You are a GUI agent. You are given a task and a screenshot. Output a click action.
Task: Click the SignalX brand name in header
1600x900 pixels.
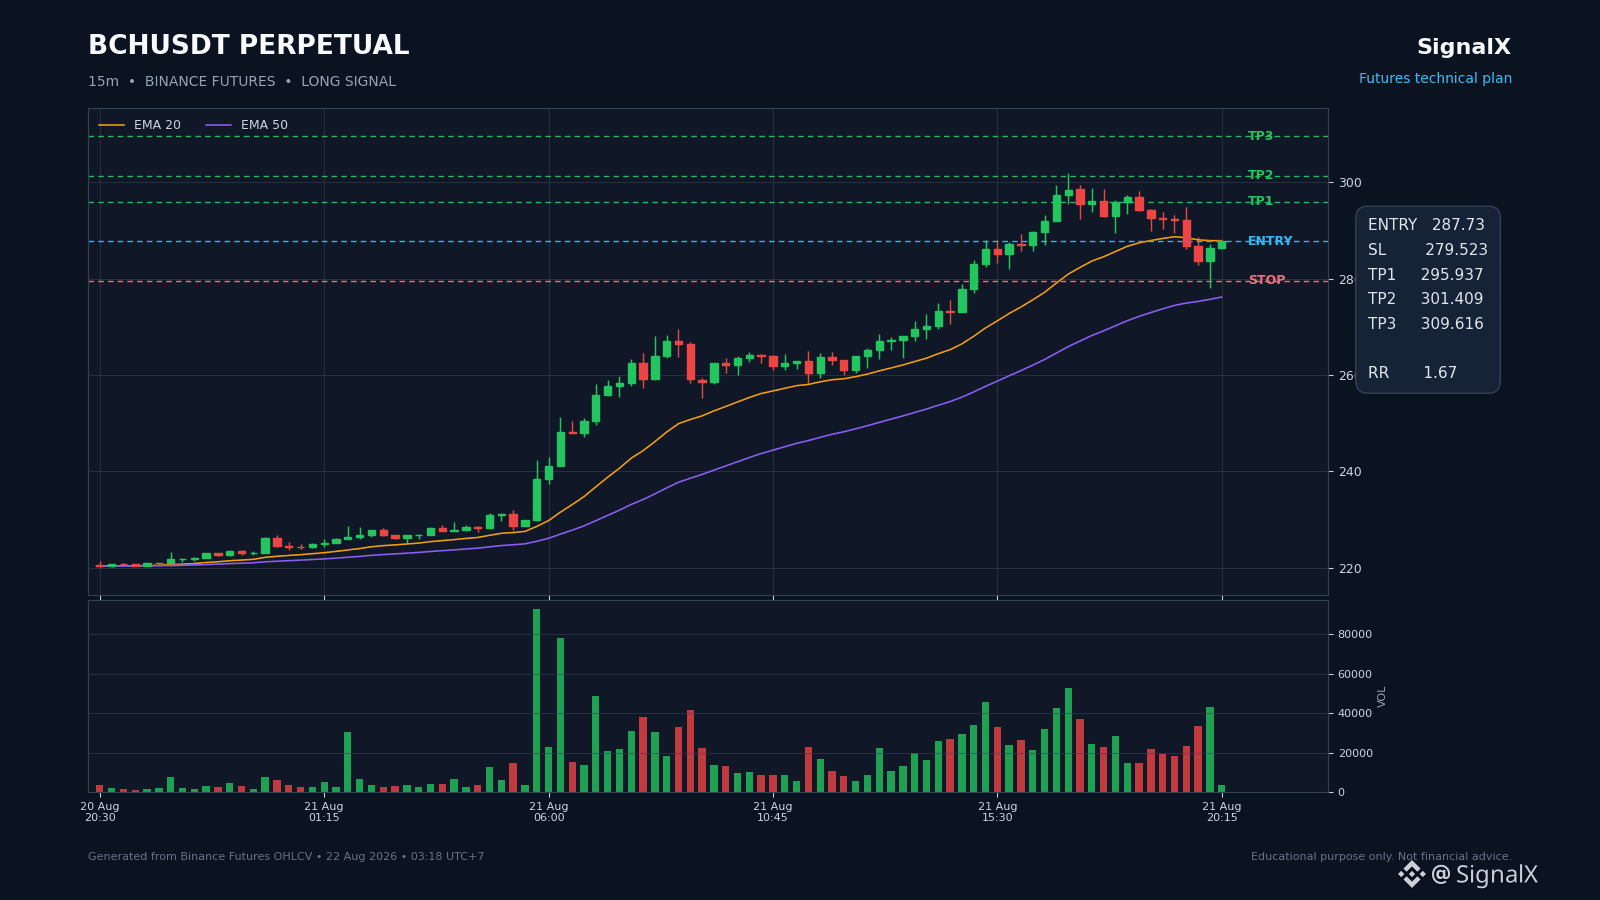[x=1464, y=47]
